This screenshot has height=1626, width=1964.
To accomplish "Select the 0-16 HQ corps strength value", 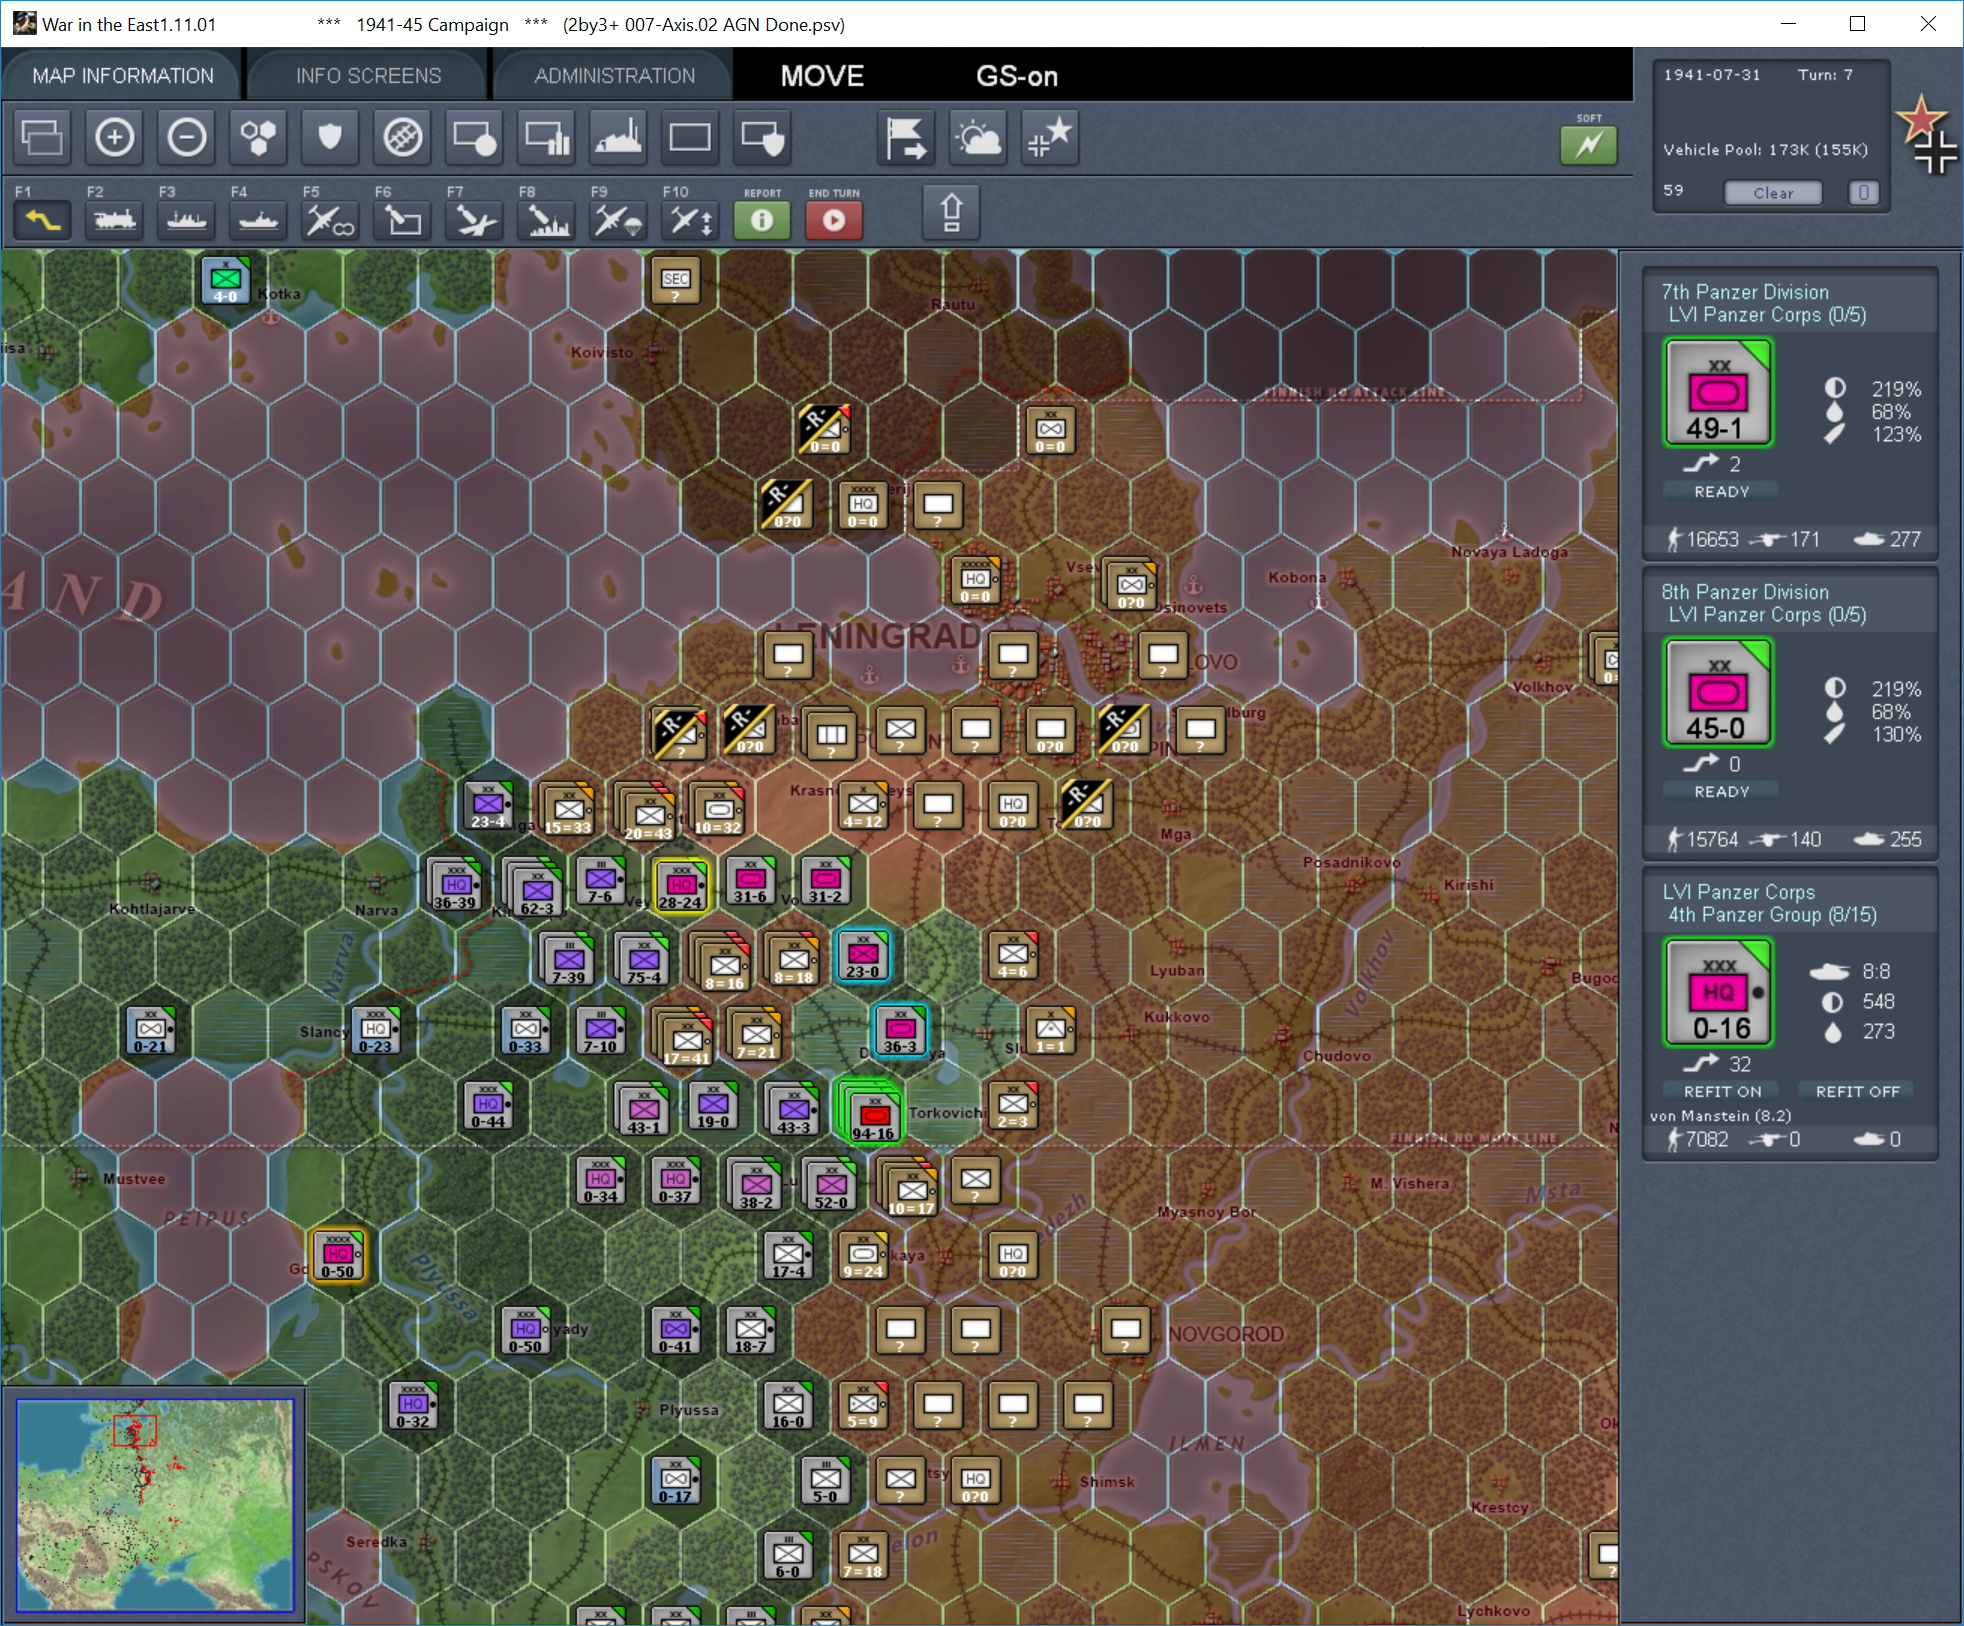I will click(1721, 1028).
